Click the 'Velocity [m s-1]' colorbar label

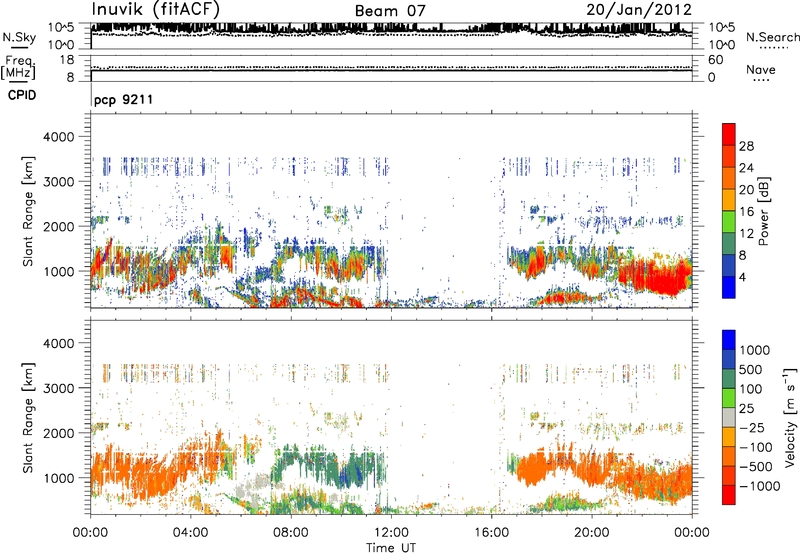(x=790, y=417)
